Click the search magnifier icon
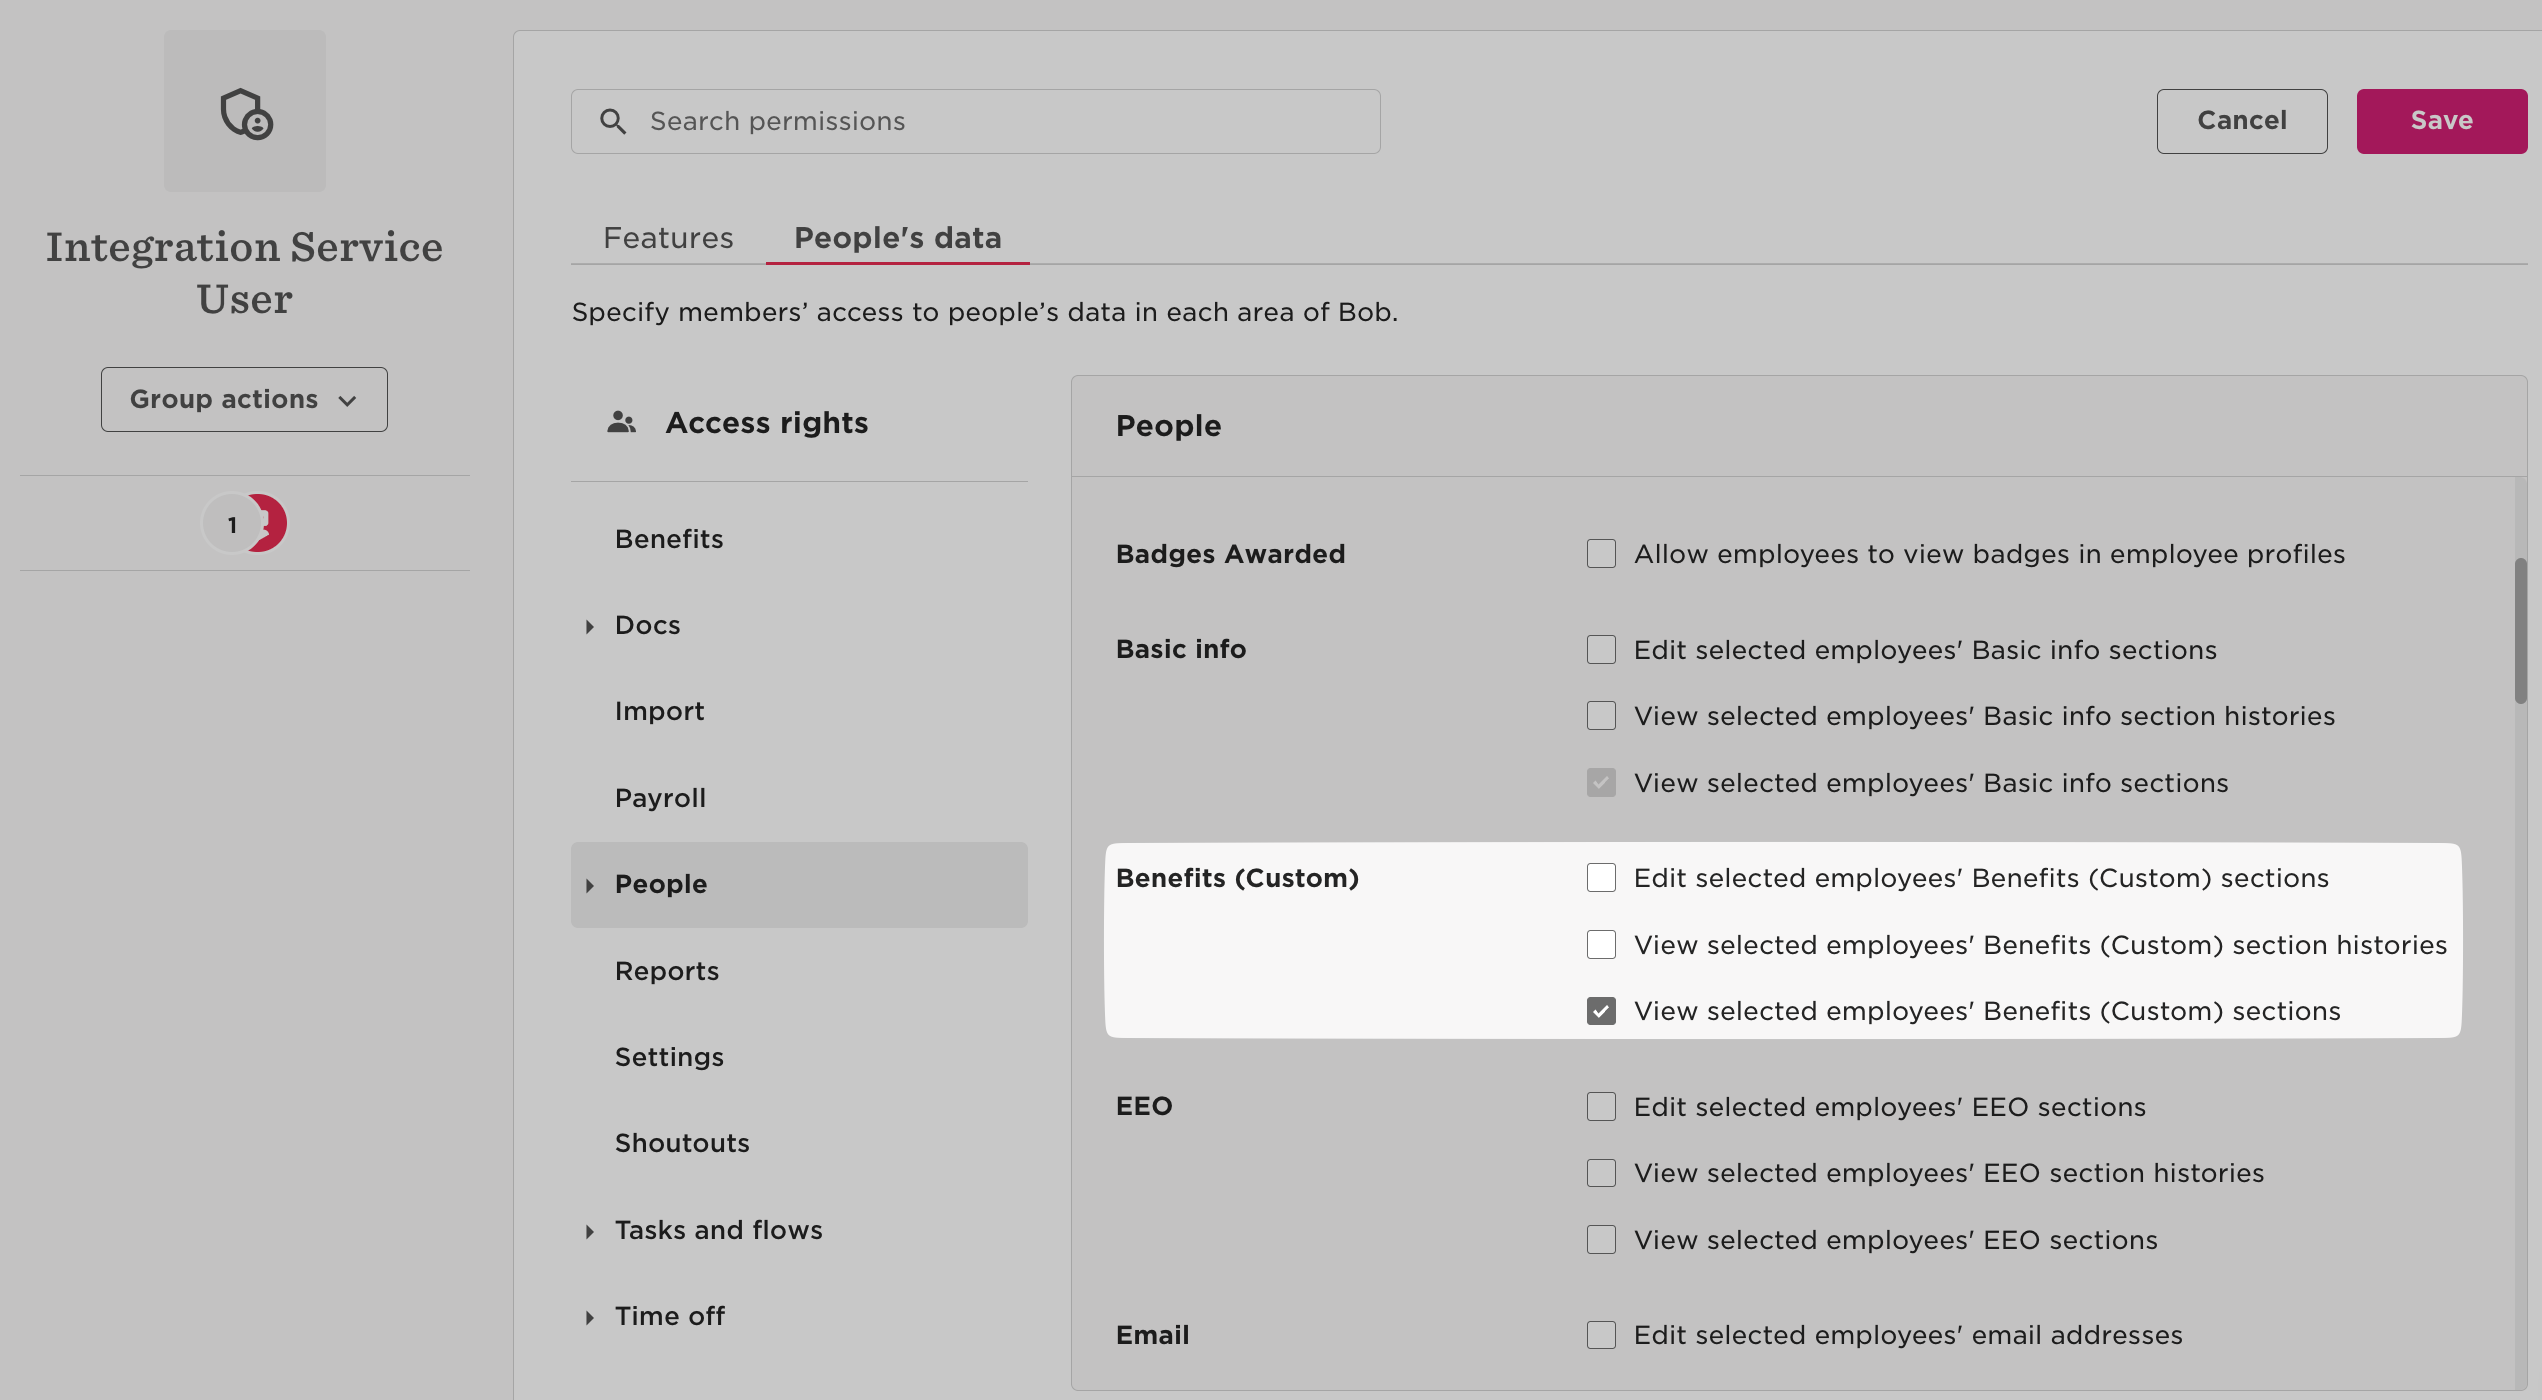2542x1400 pixels. tap(613, 121)
